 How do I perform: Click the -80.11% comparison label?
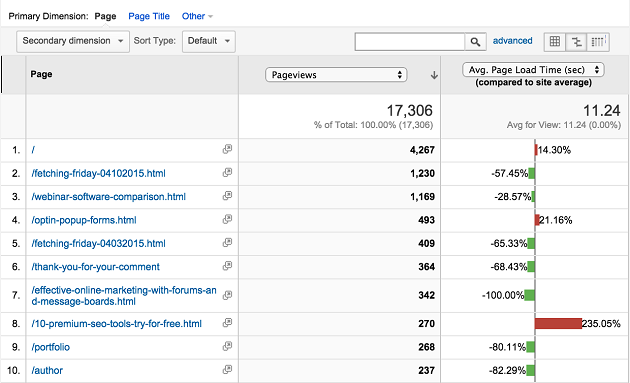pyautogui.click(x=507, y=347)
